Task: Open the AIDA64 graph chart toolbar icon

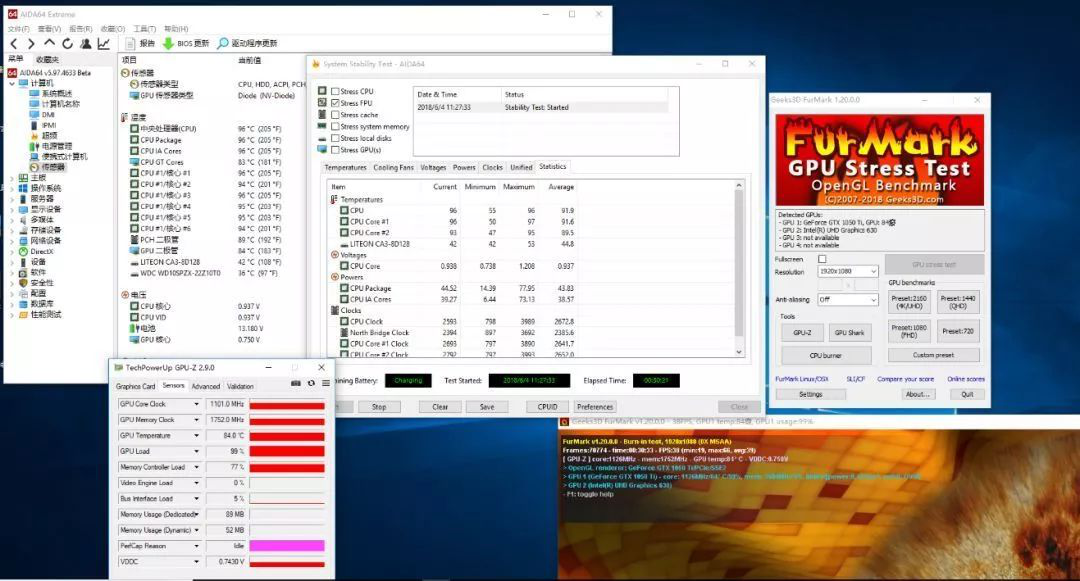Action: (x=103, y=43)
